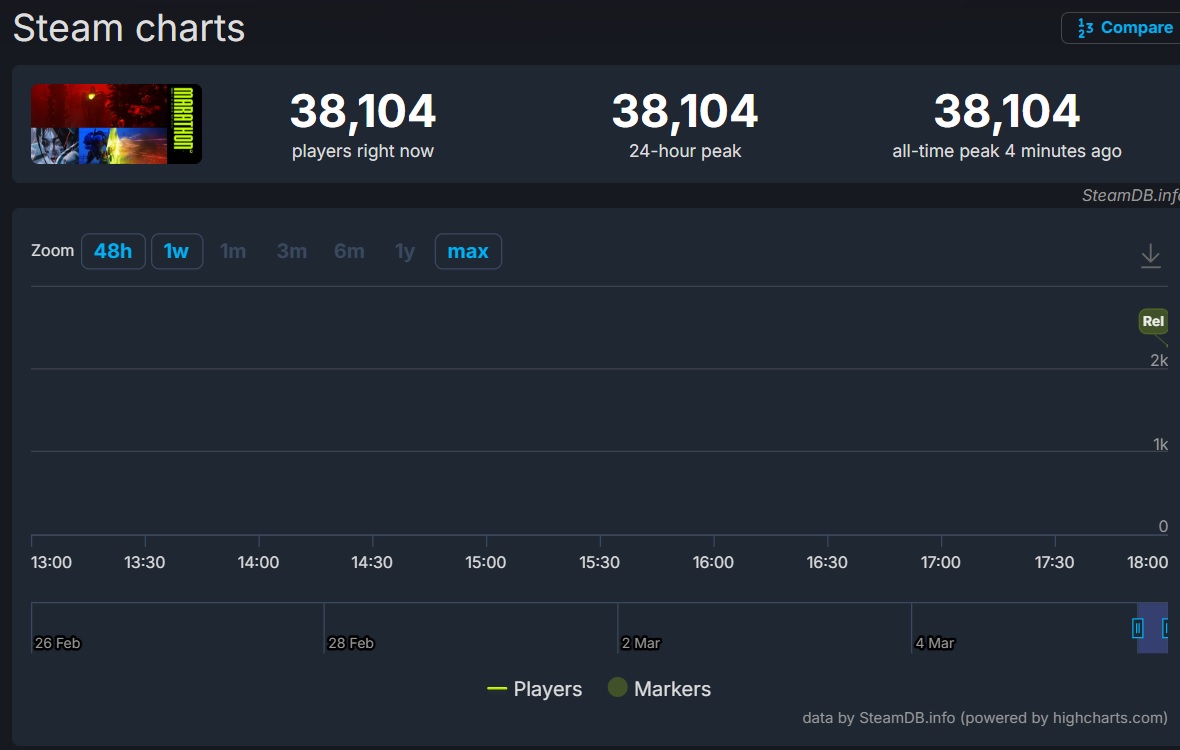Open the Marathon game thumbnail
This screenshot has height=750, width=1180.
click(116, 124)
